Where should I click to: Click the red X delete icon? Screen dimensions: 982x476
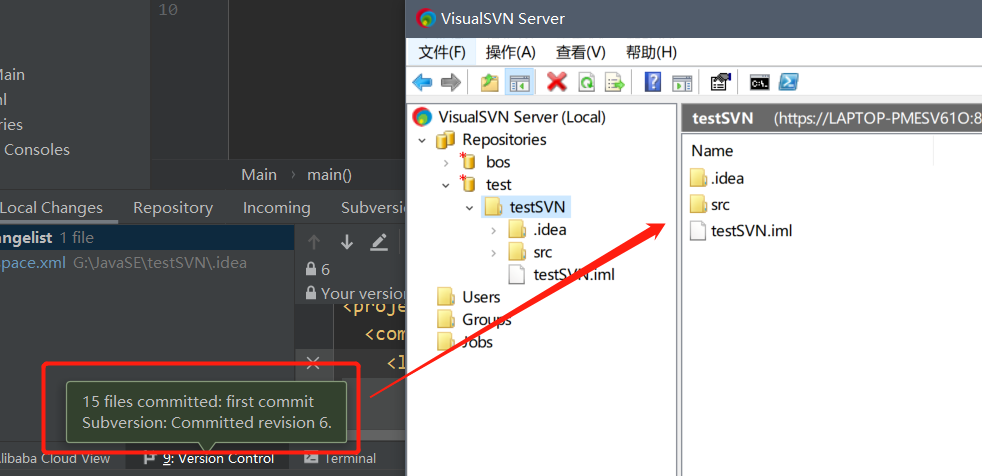click(x=557, y=81)
